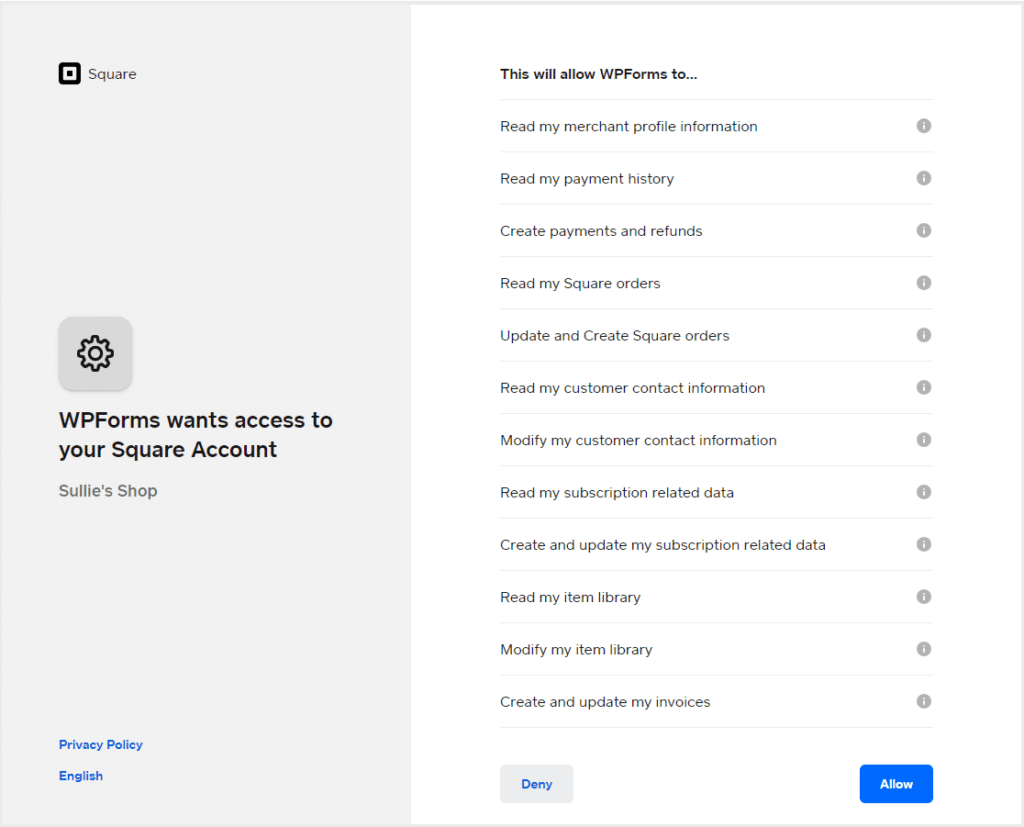Open the English language selector

point(80,775)
